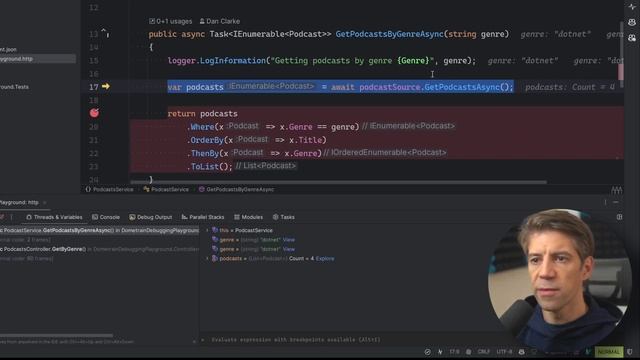Click the LogInformation call on line 15

tap(233, 60)
